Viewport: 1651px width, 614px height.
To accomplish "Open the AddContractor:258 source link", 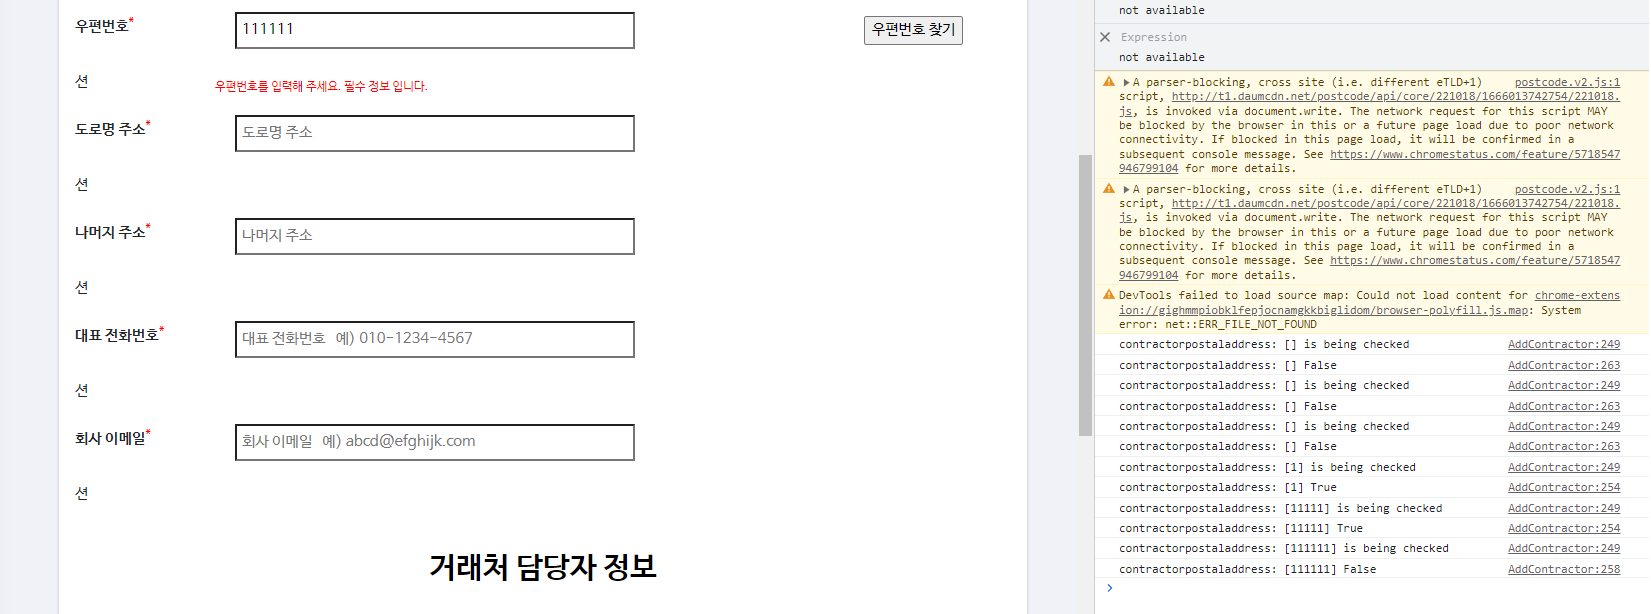I will coord(1563,570).
